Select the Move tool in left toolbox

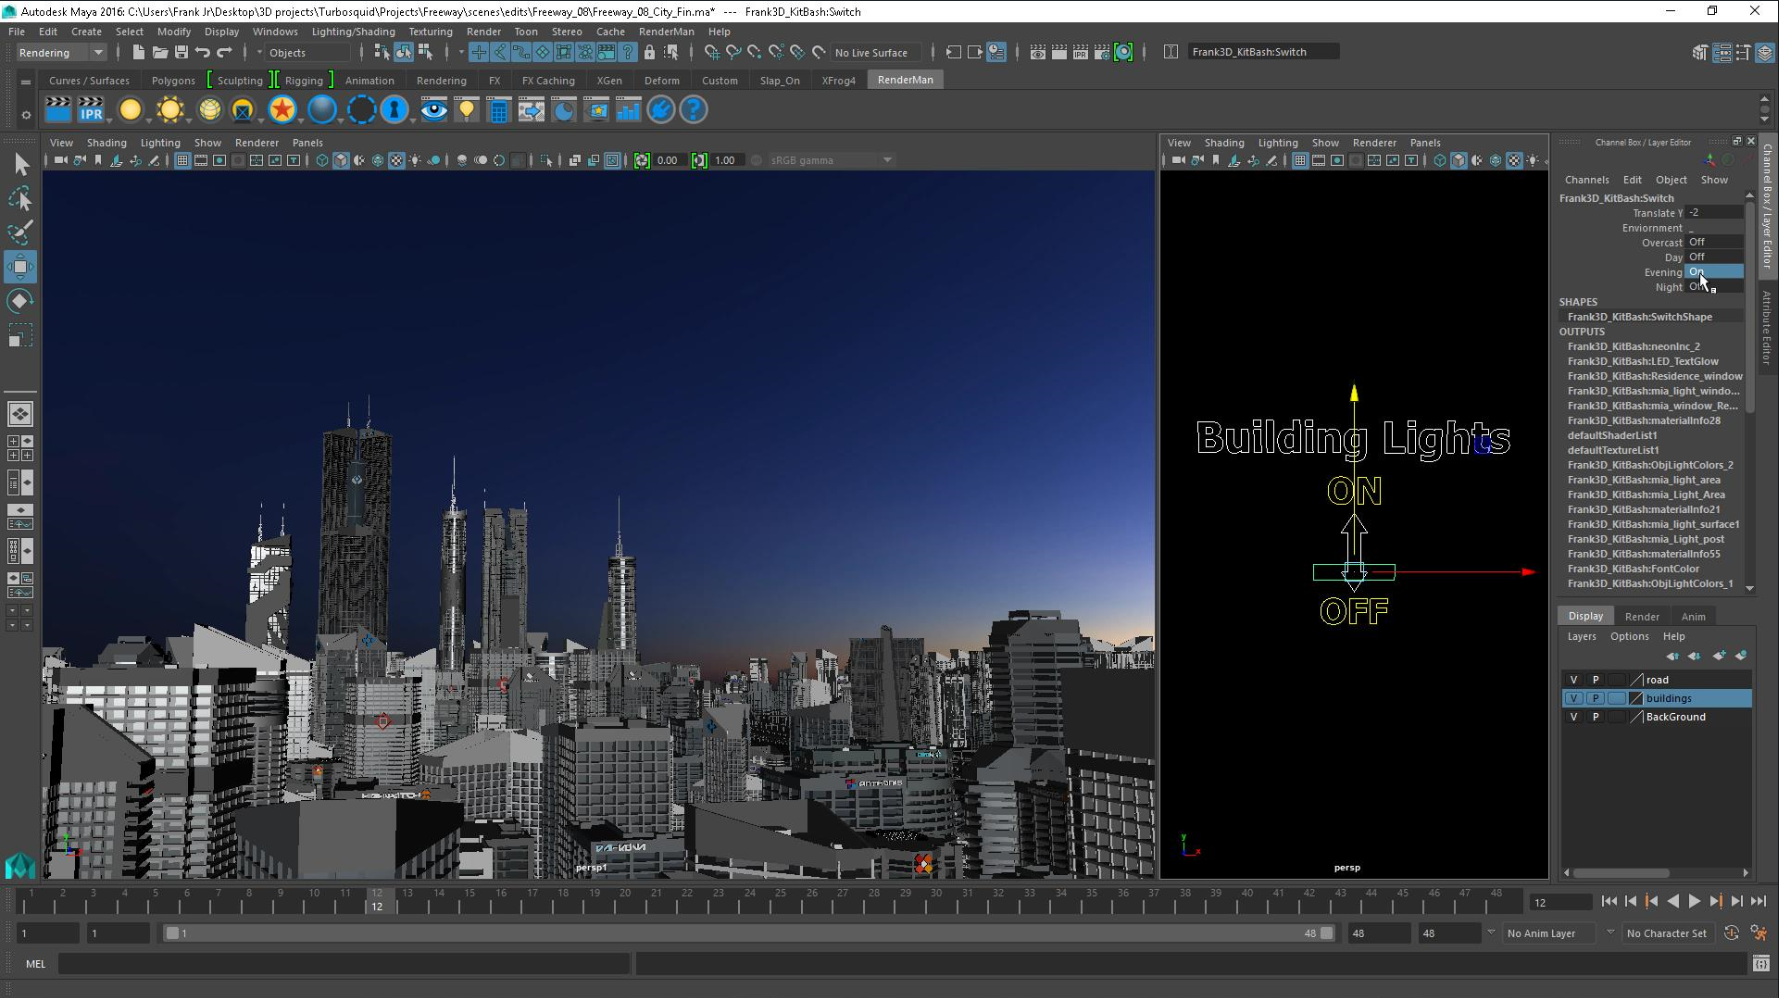click(x=20, y=267)
